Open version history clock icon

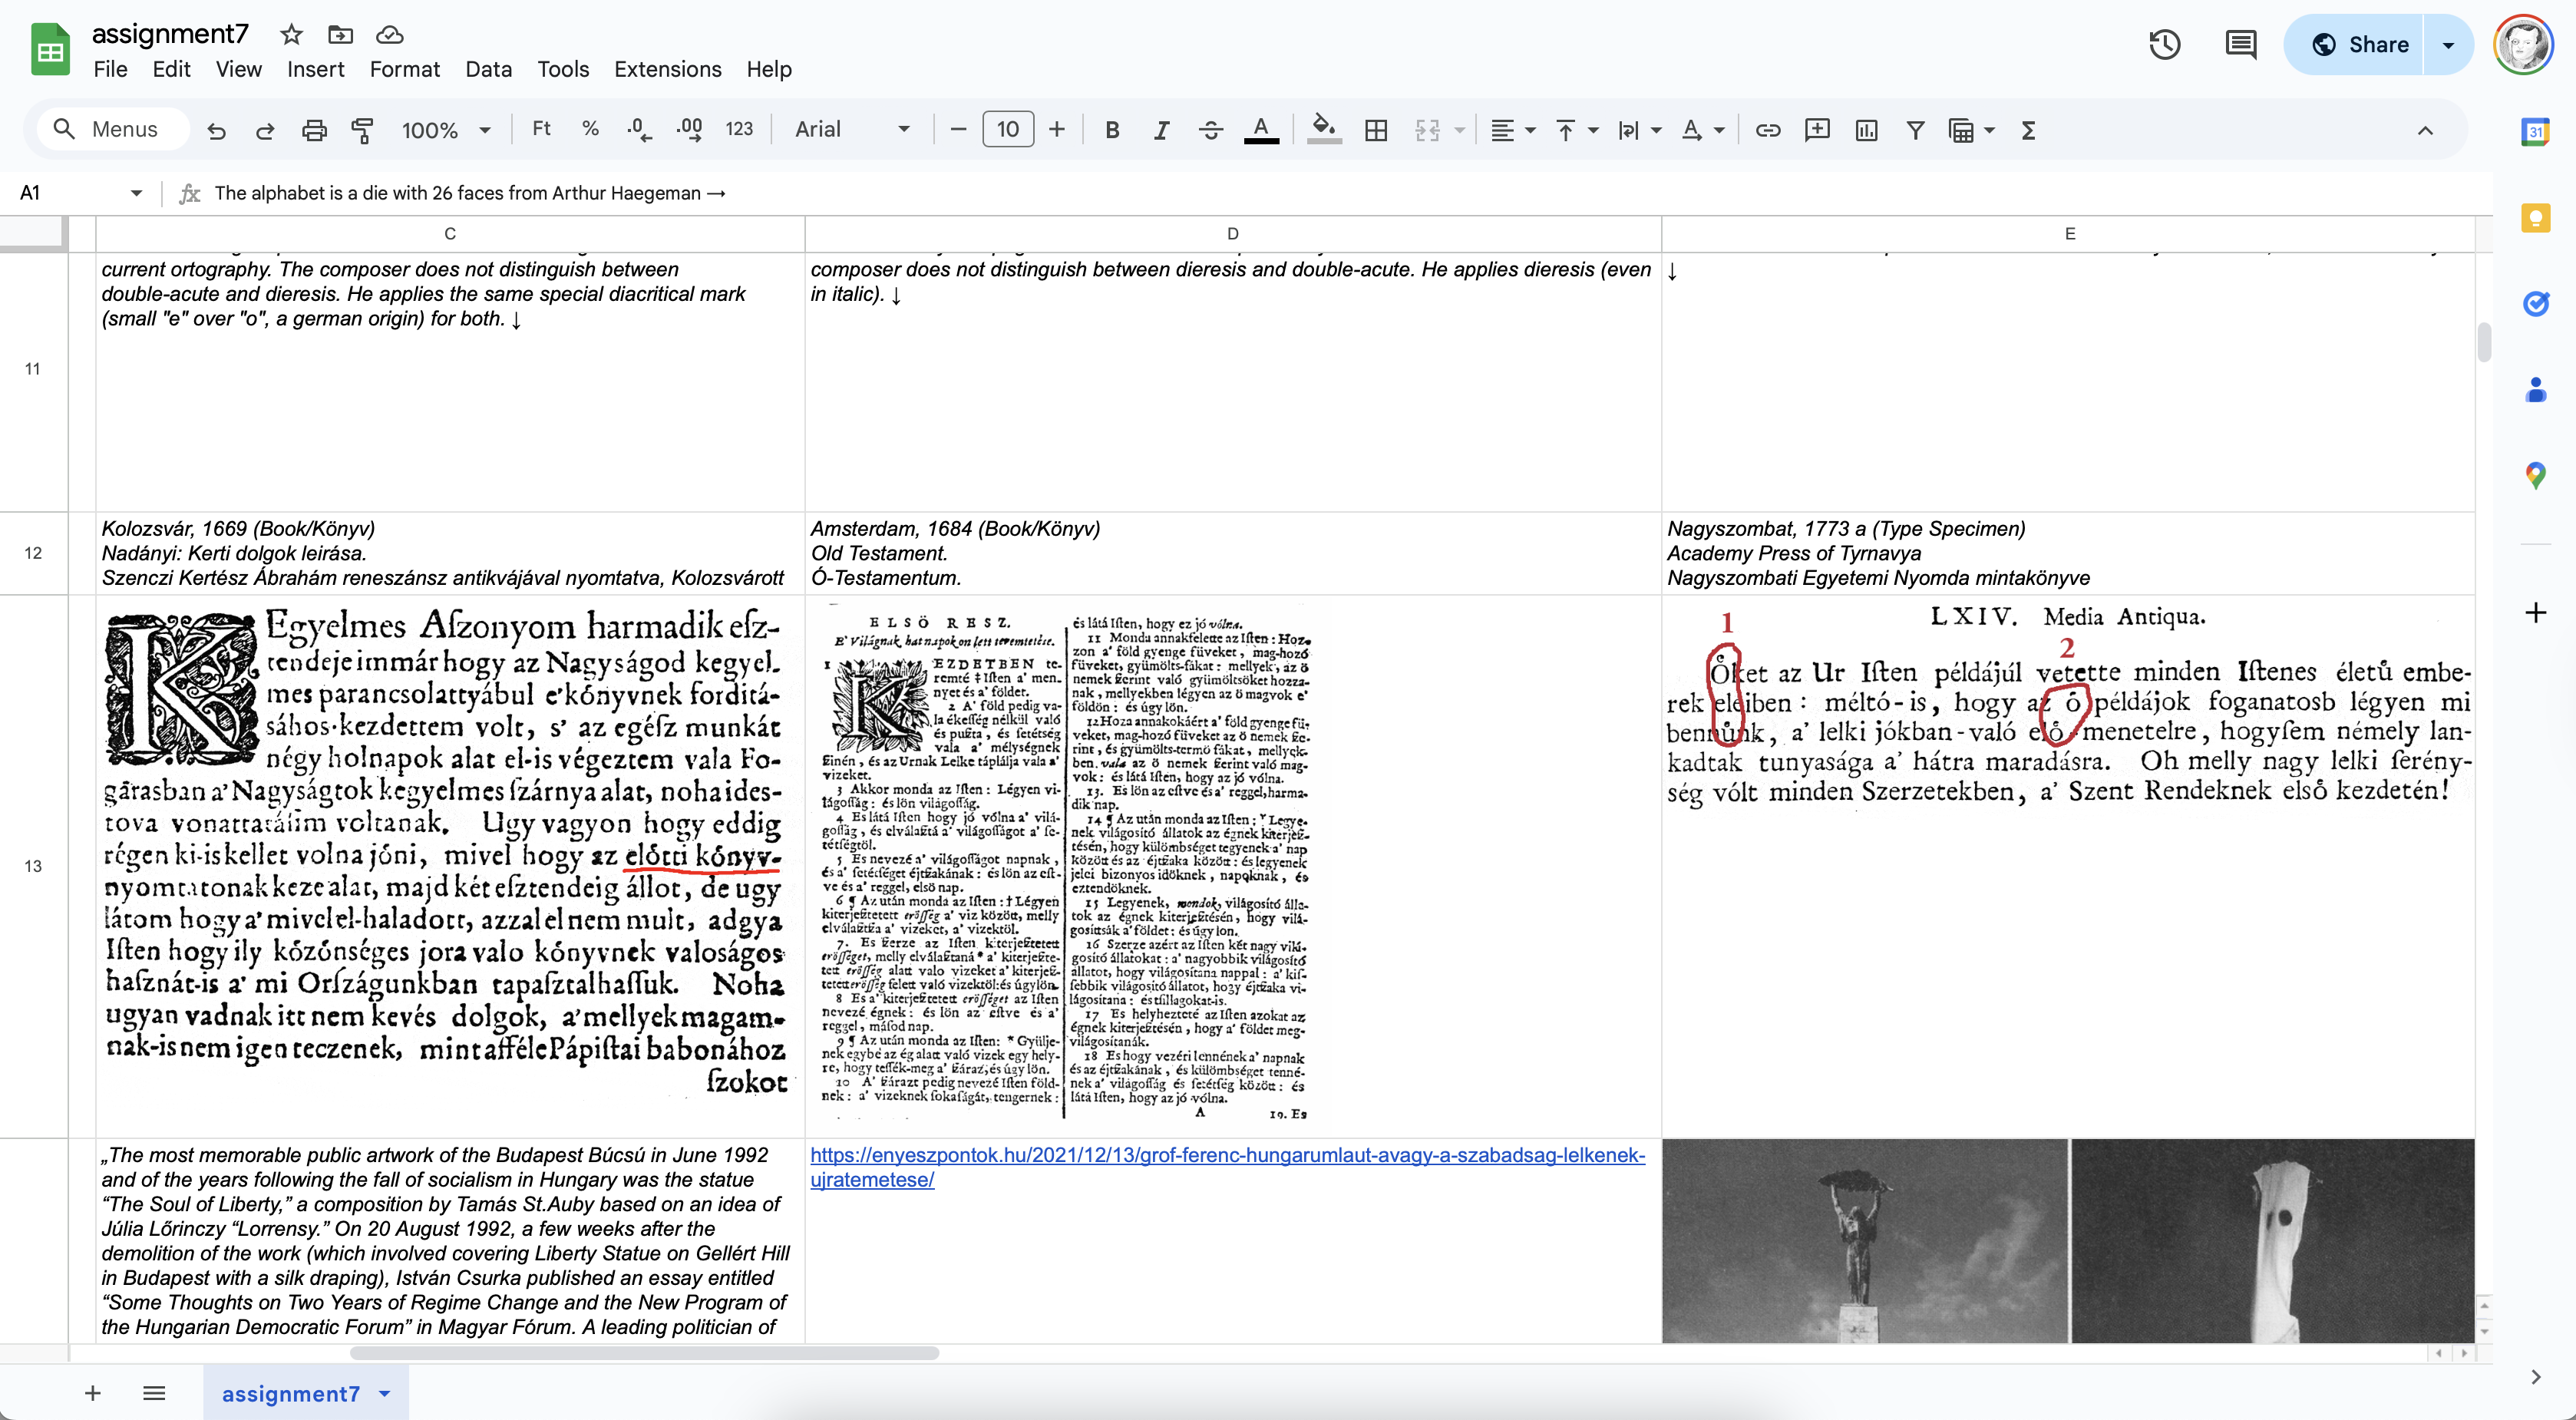point(2164,45)
